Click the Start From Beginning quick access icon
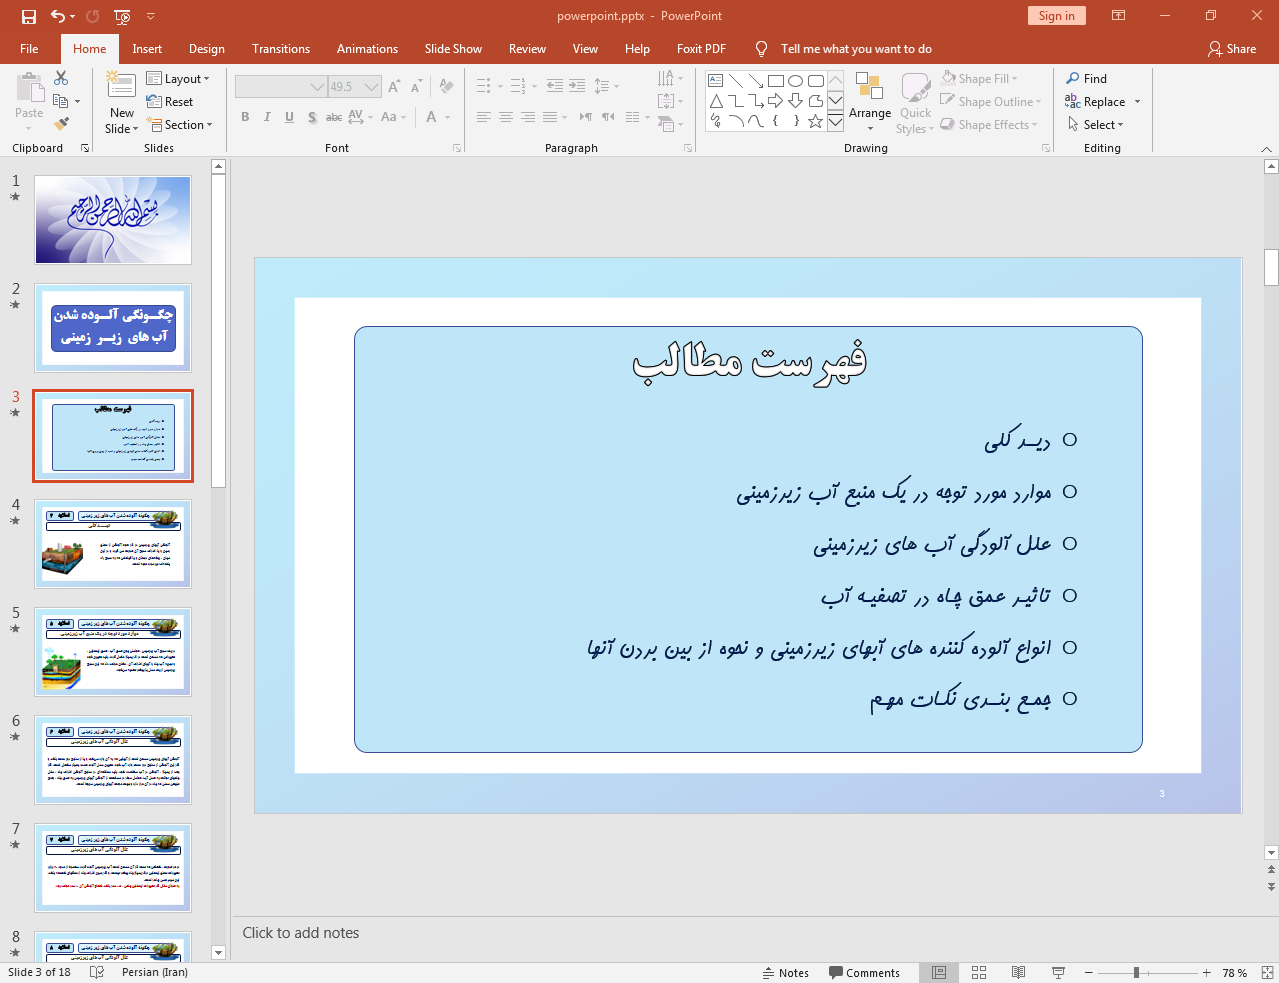1279x983 pixels. point(122,16)
